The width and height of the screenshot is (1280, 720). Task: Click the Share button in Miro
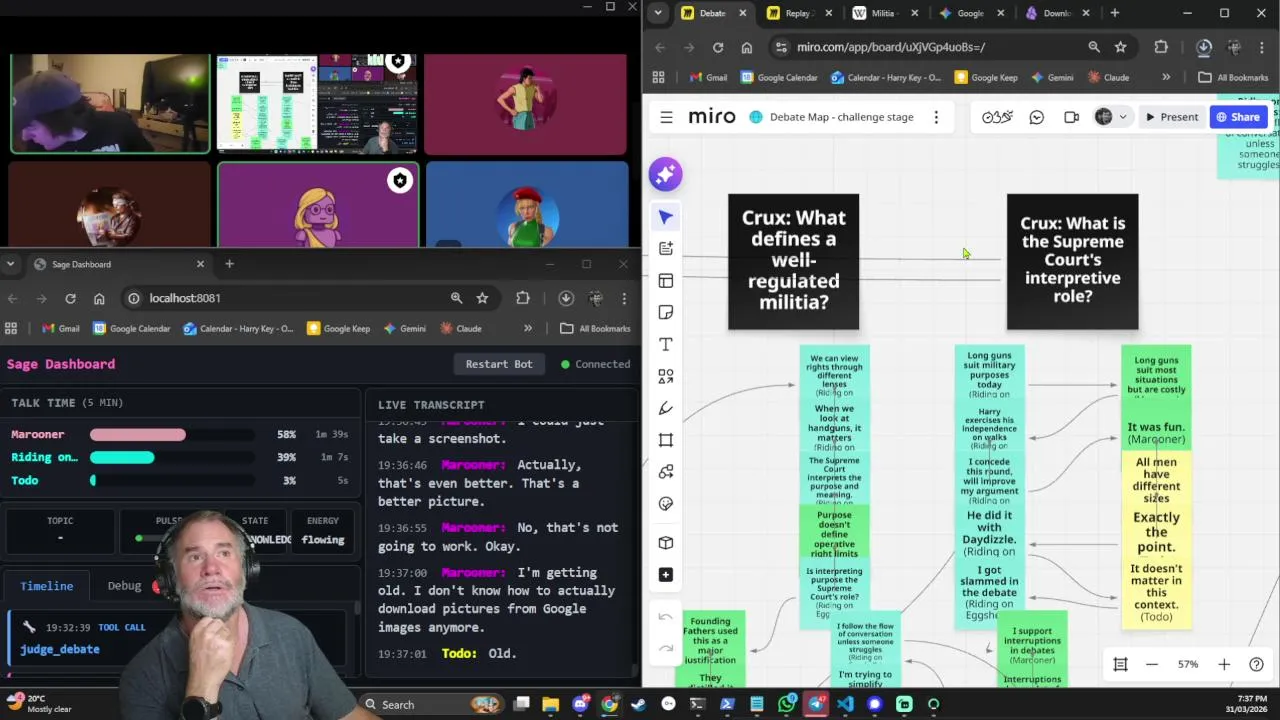[x=1238, y=117]
